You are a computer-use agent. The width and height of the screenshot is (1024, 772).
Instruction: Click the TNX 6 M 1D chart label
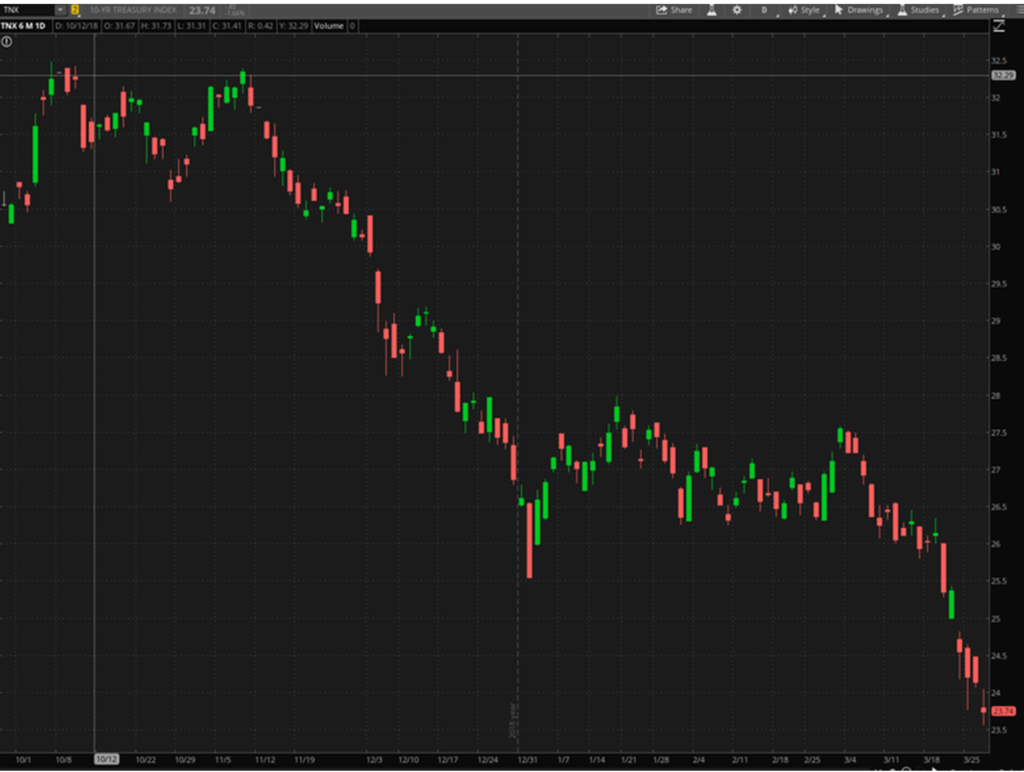(x=25, y=25)
